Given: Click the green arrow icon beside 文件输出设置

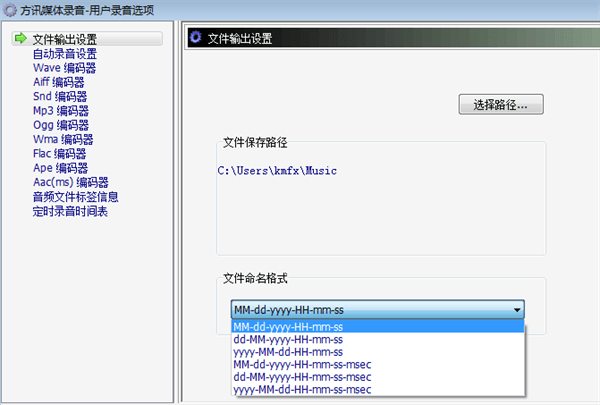Looking at the screenshot, I should point(19,39).
